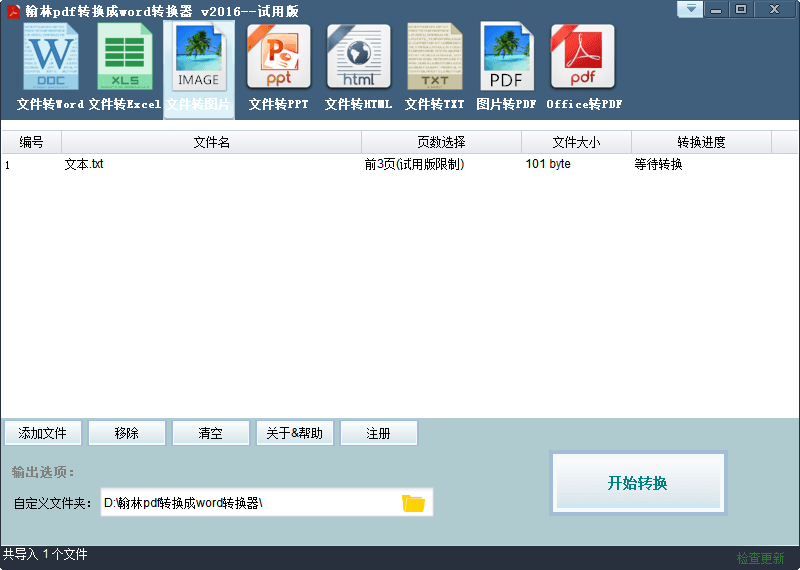The width and height of the screenshot is (800, 570).
Task: Click the 注册 button
Action: point(378,433)
